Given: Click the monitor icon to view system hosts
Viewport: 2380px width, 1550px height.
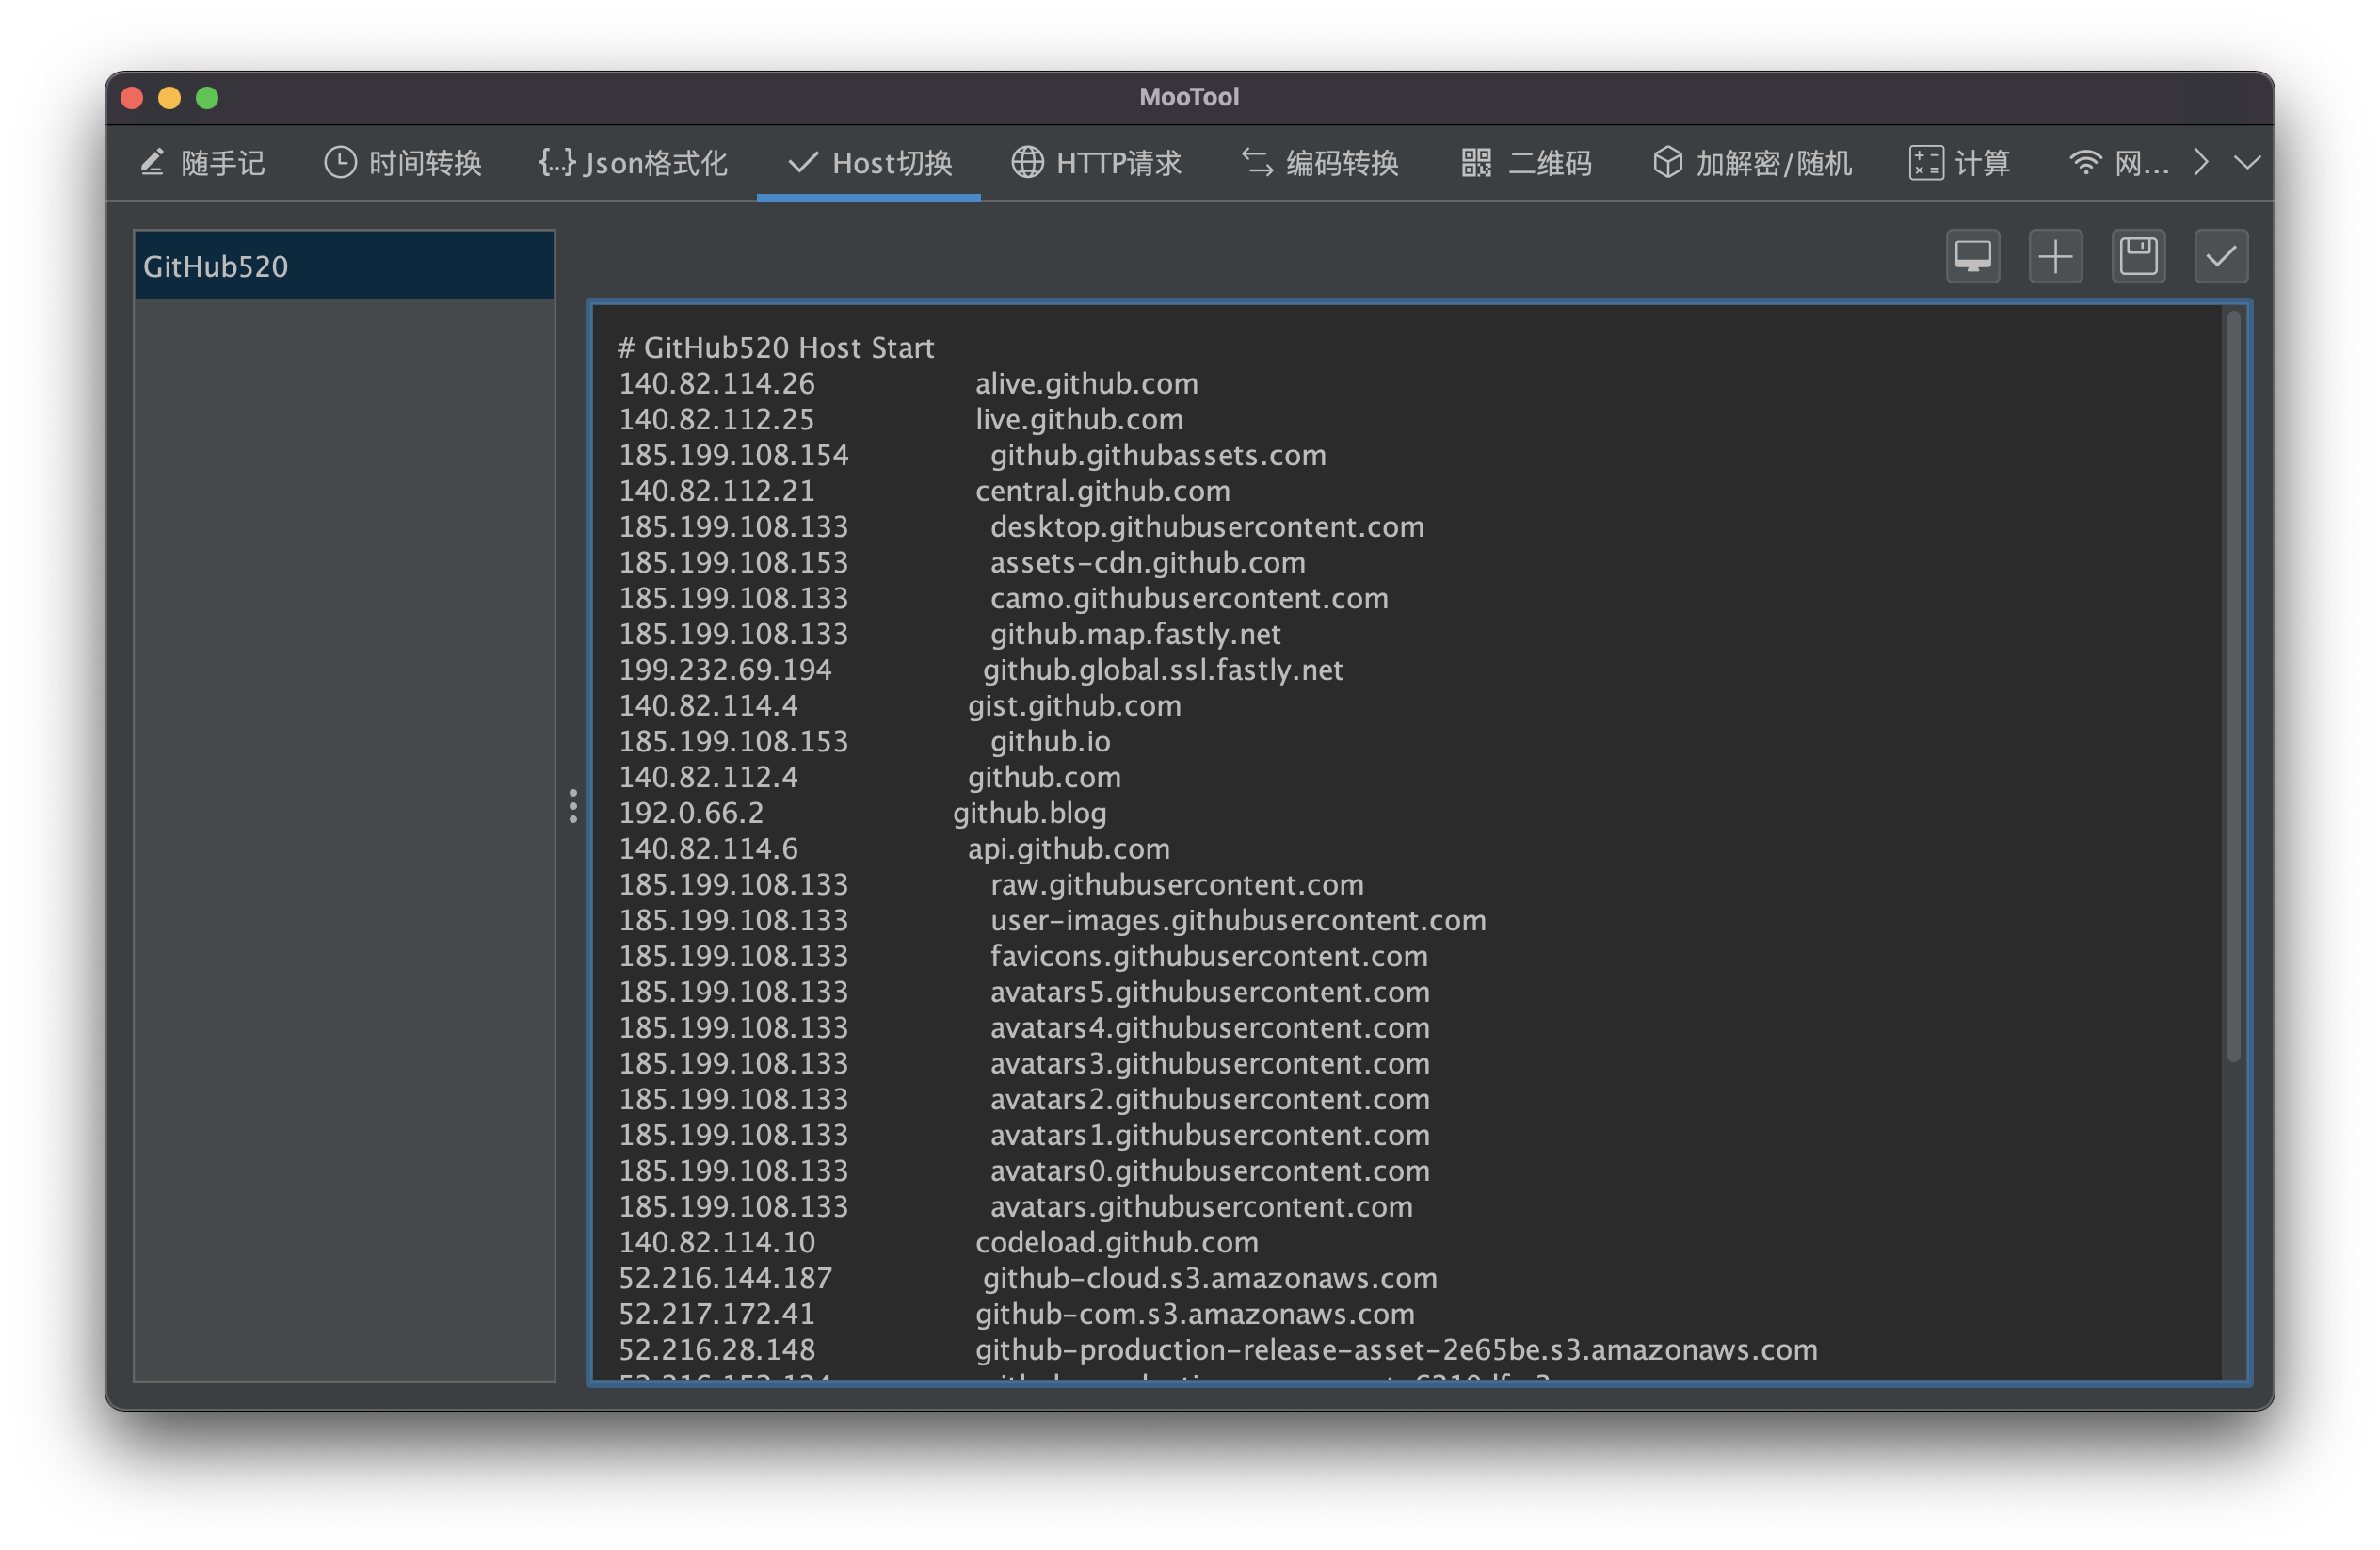Looking at the screenshot, I should coord(1972,257).
